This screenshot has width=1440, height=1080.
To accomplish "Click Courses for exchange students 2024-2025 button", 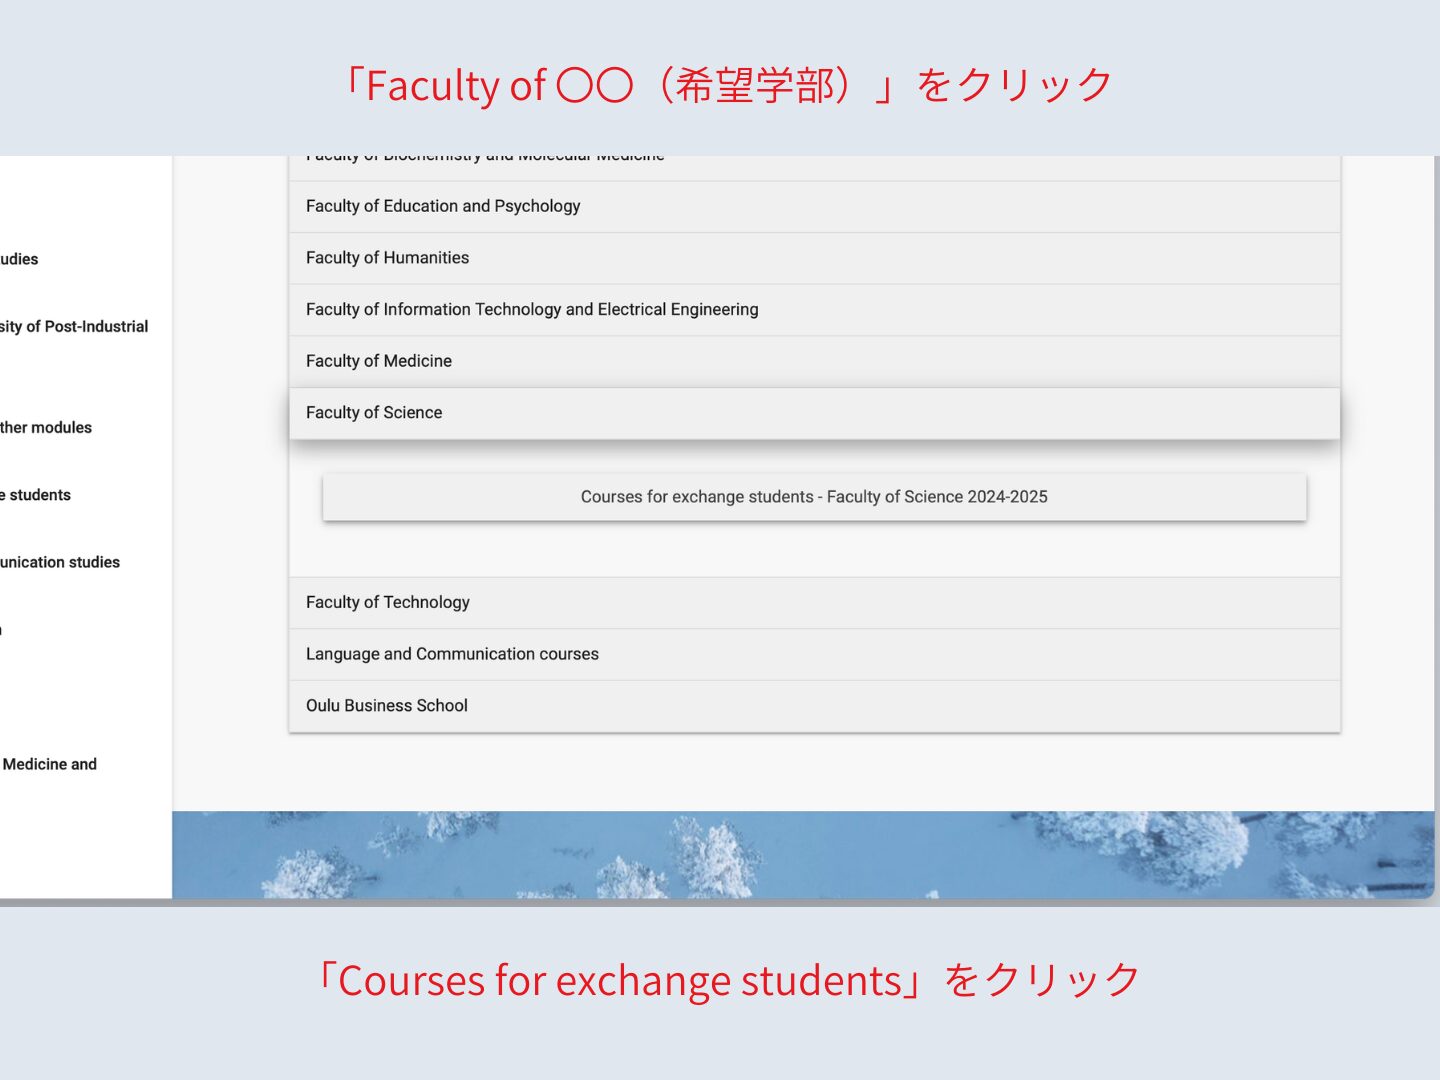I will coord(814,497).
